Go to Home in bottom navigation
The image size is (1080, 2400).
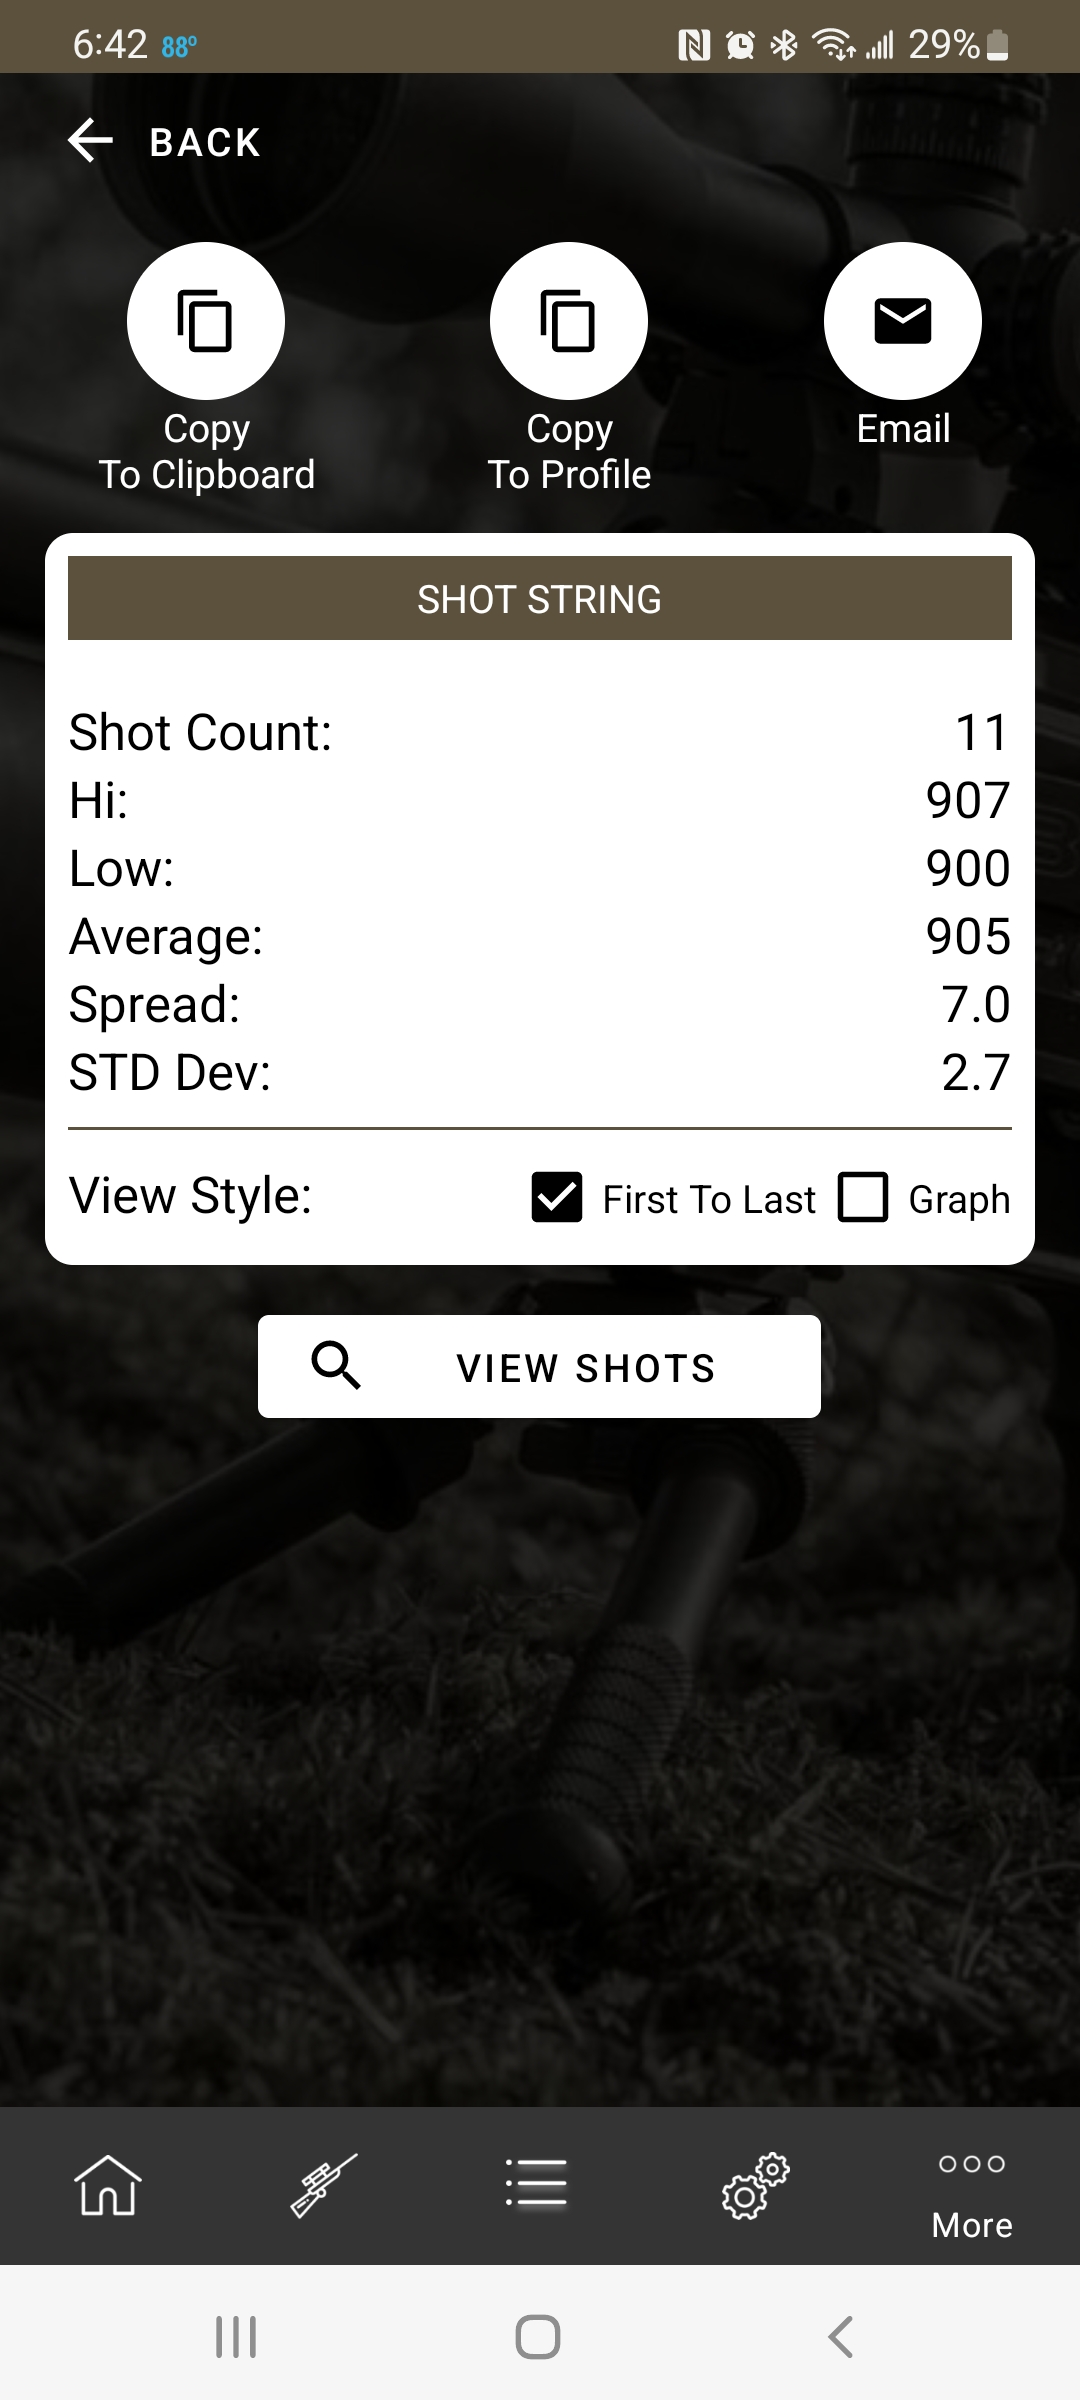tap(108, 2185)
